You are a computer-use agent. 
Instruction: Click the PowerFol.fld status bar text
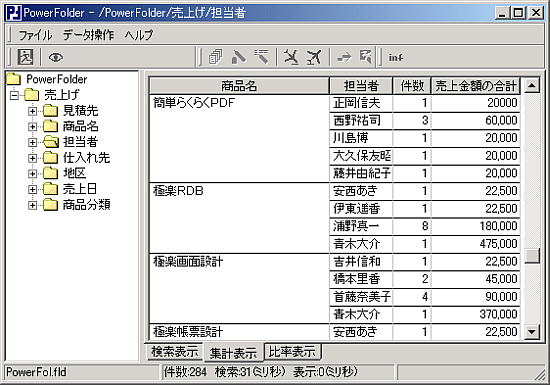36,372
